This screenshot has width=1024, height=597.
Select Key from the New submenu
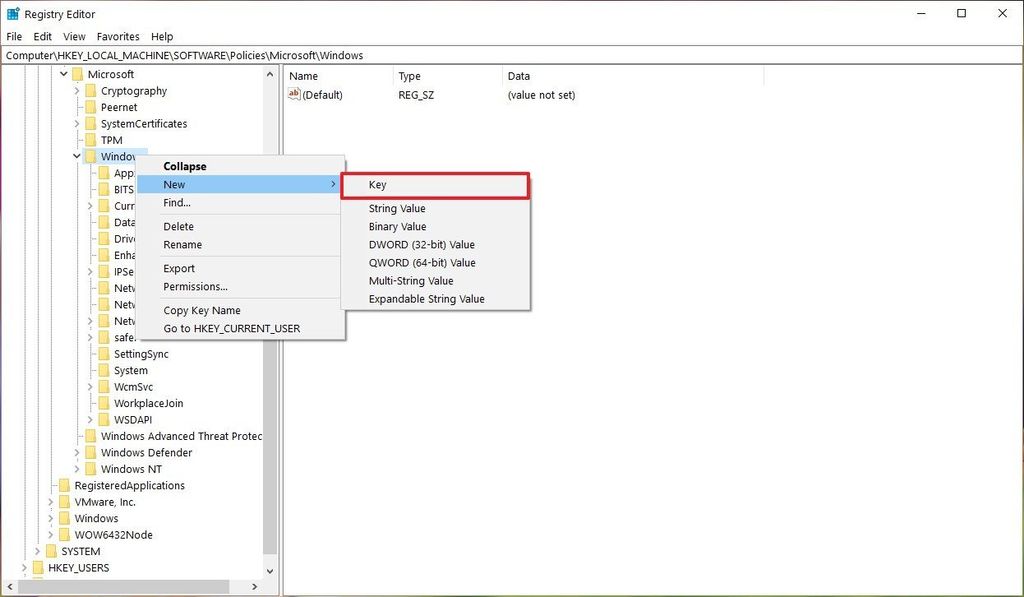click(378, 184)
